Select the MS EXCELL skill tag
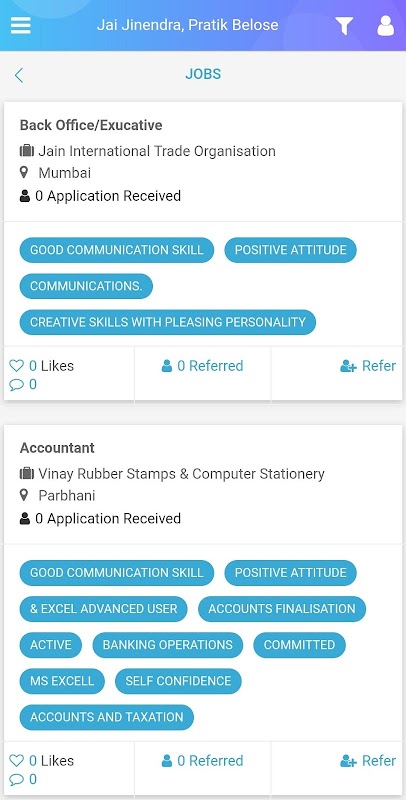406x800 pixels. tap(62, 681)
